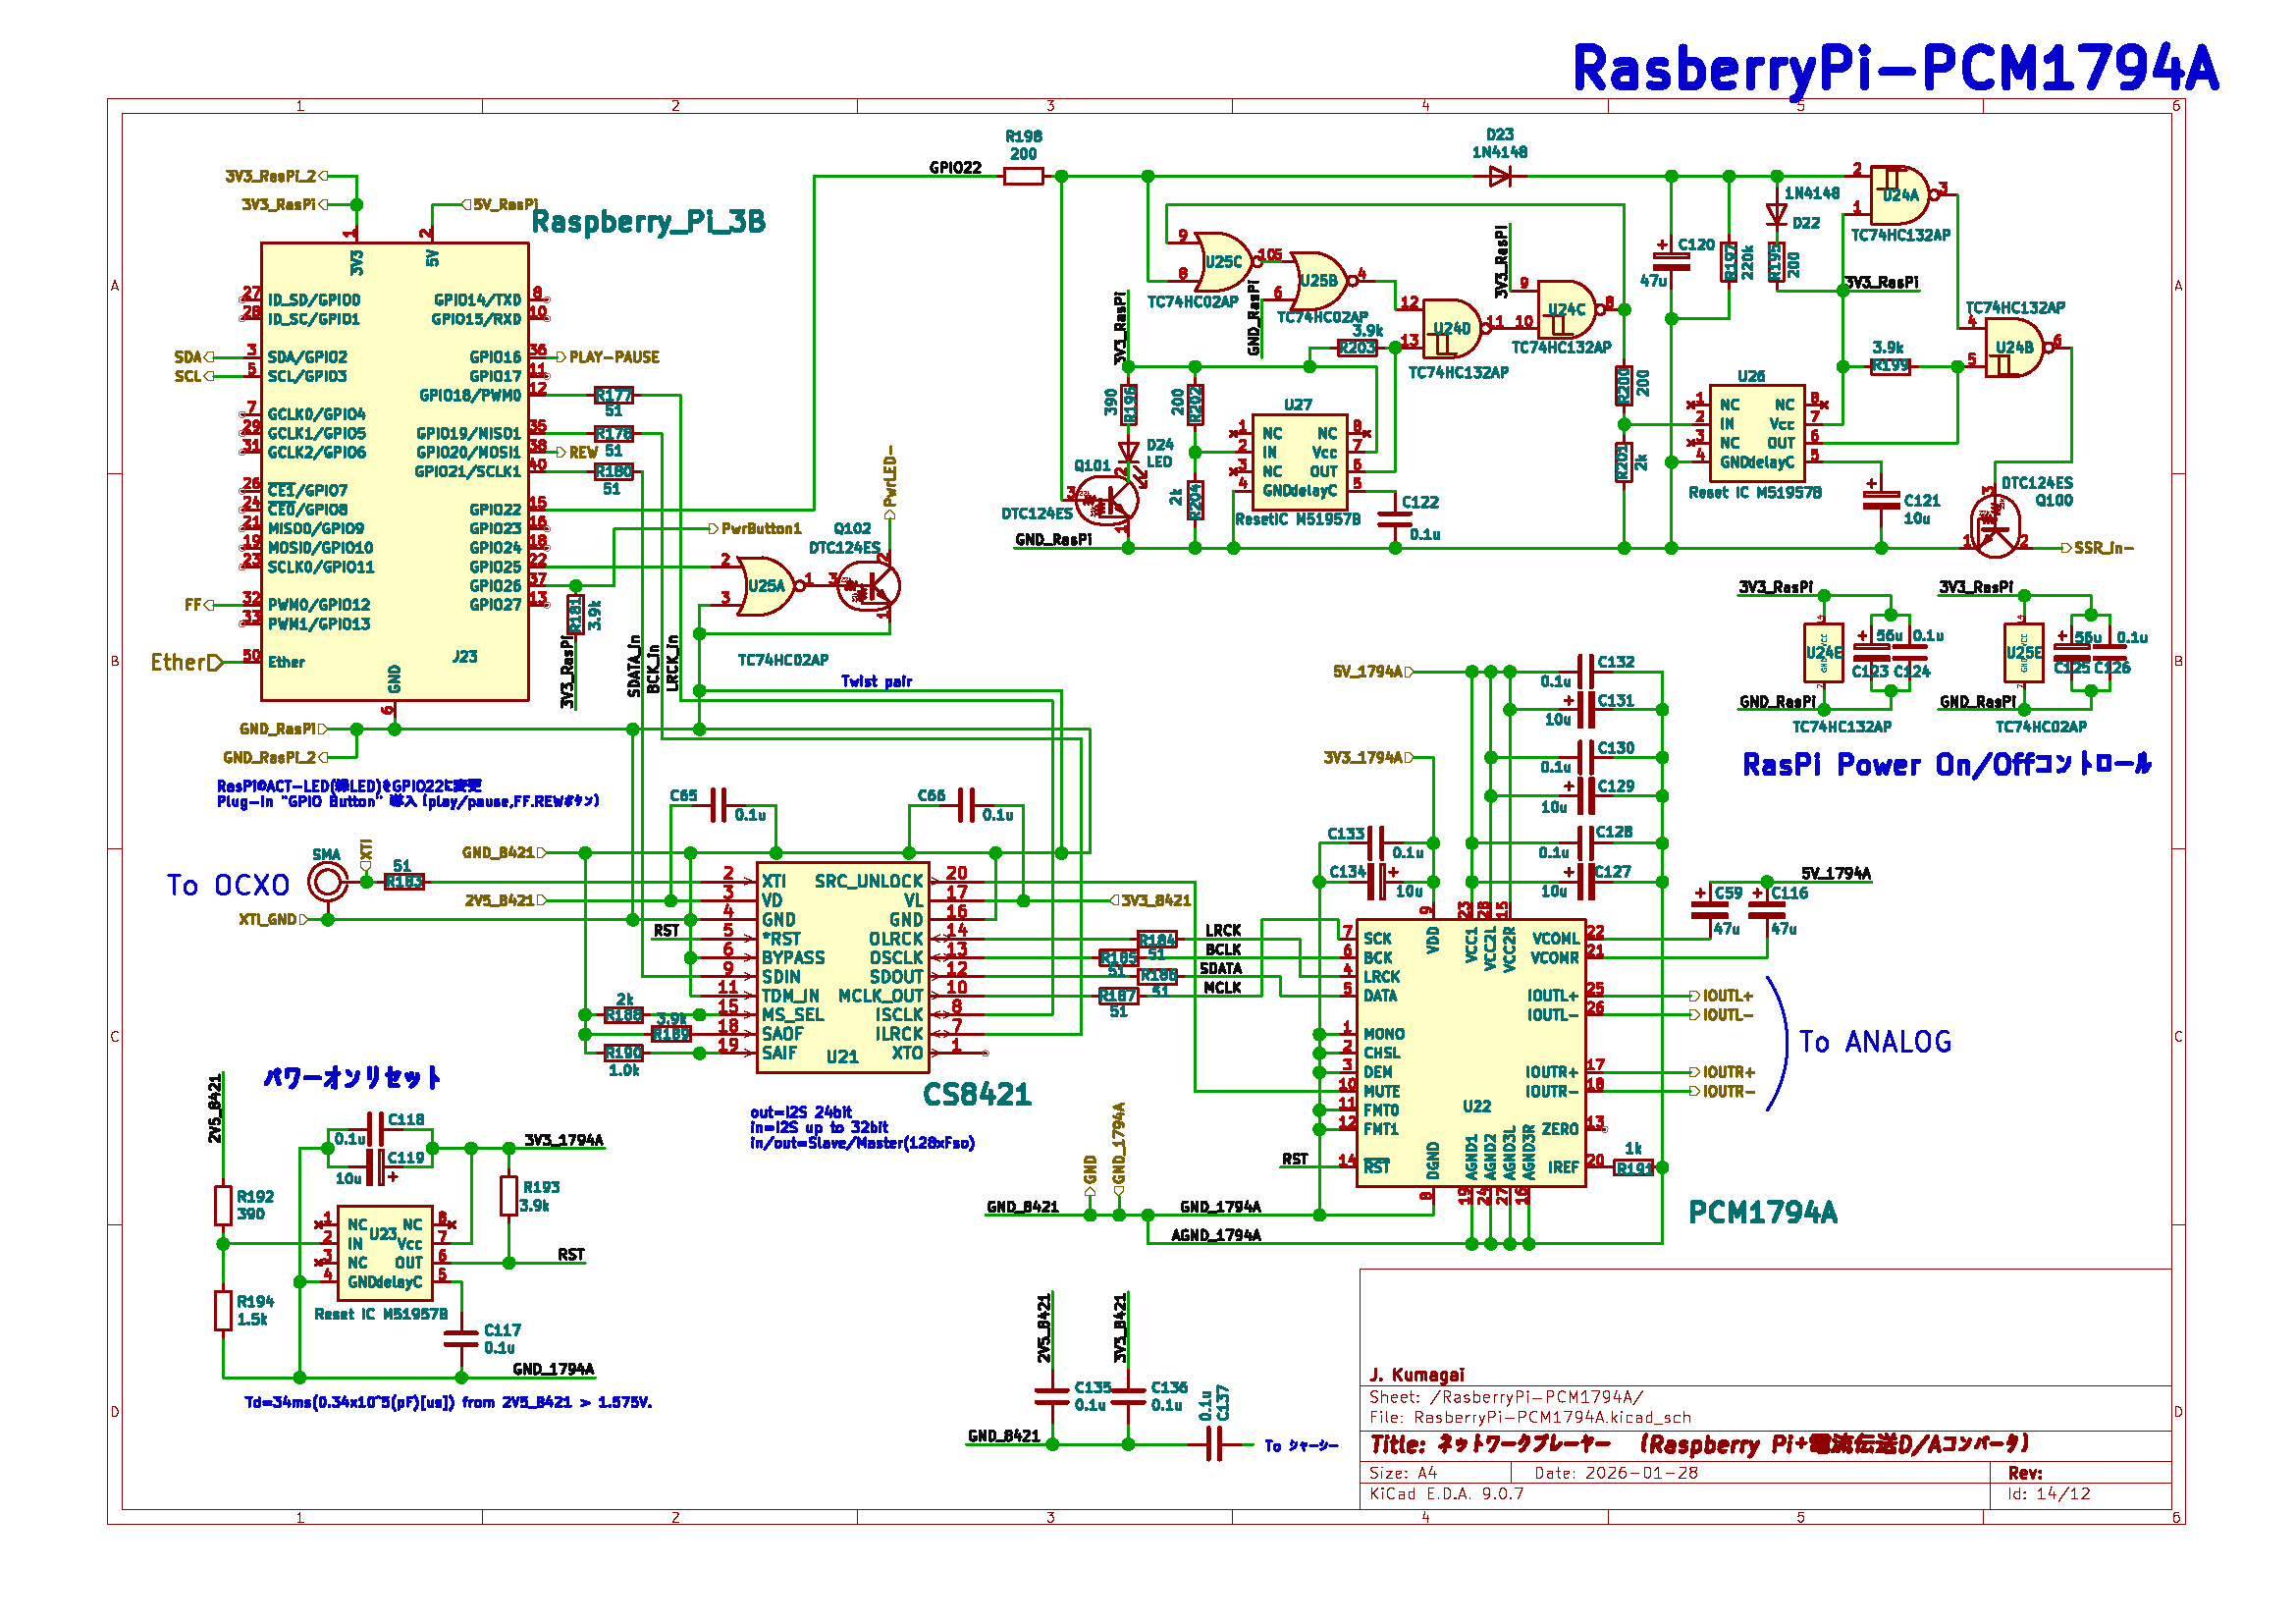Click the U24B NAND gate symbol

click(x=2014, y=348)
